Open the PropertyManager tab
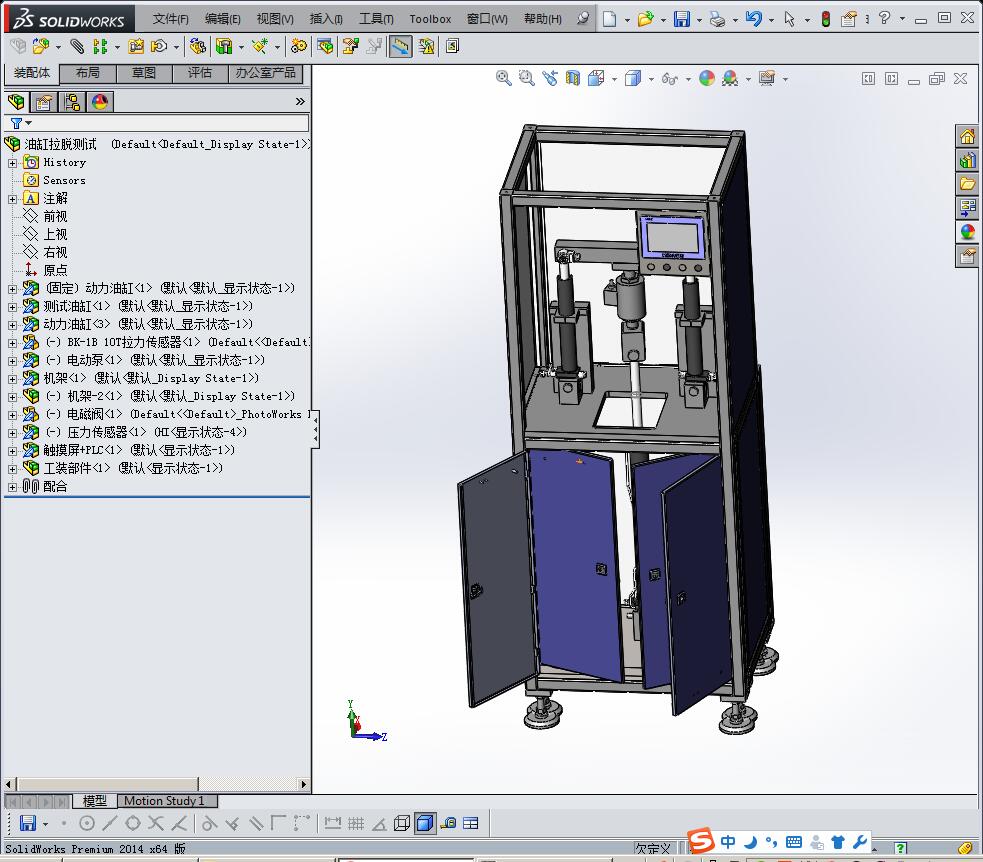 point(44,102)
